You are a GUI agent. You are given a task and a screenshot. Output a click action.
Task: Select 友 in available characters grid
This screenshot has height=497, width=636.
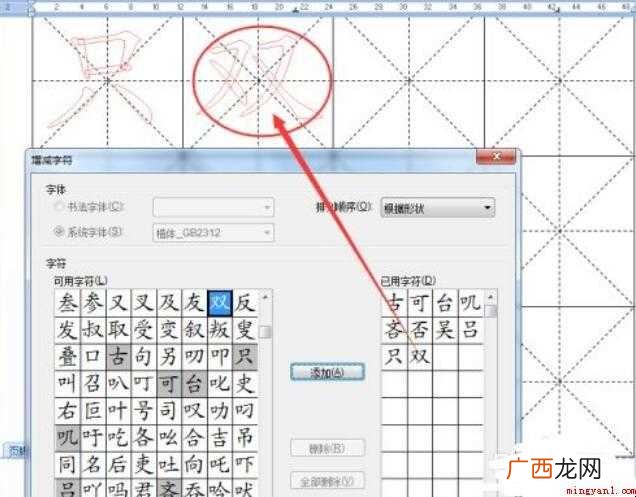coord(194,303)
